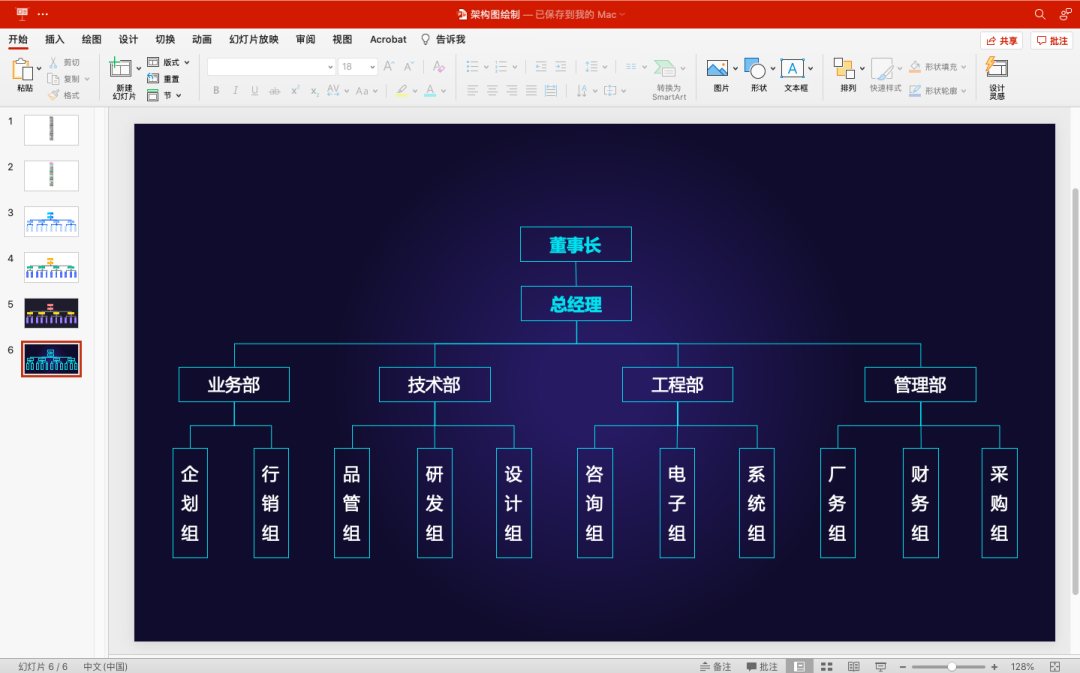Click the Share (共享) button
Screen dimensions: 1080x673
tap(1001, 41)
